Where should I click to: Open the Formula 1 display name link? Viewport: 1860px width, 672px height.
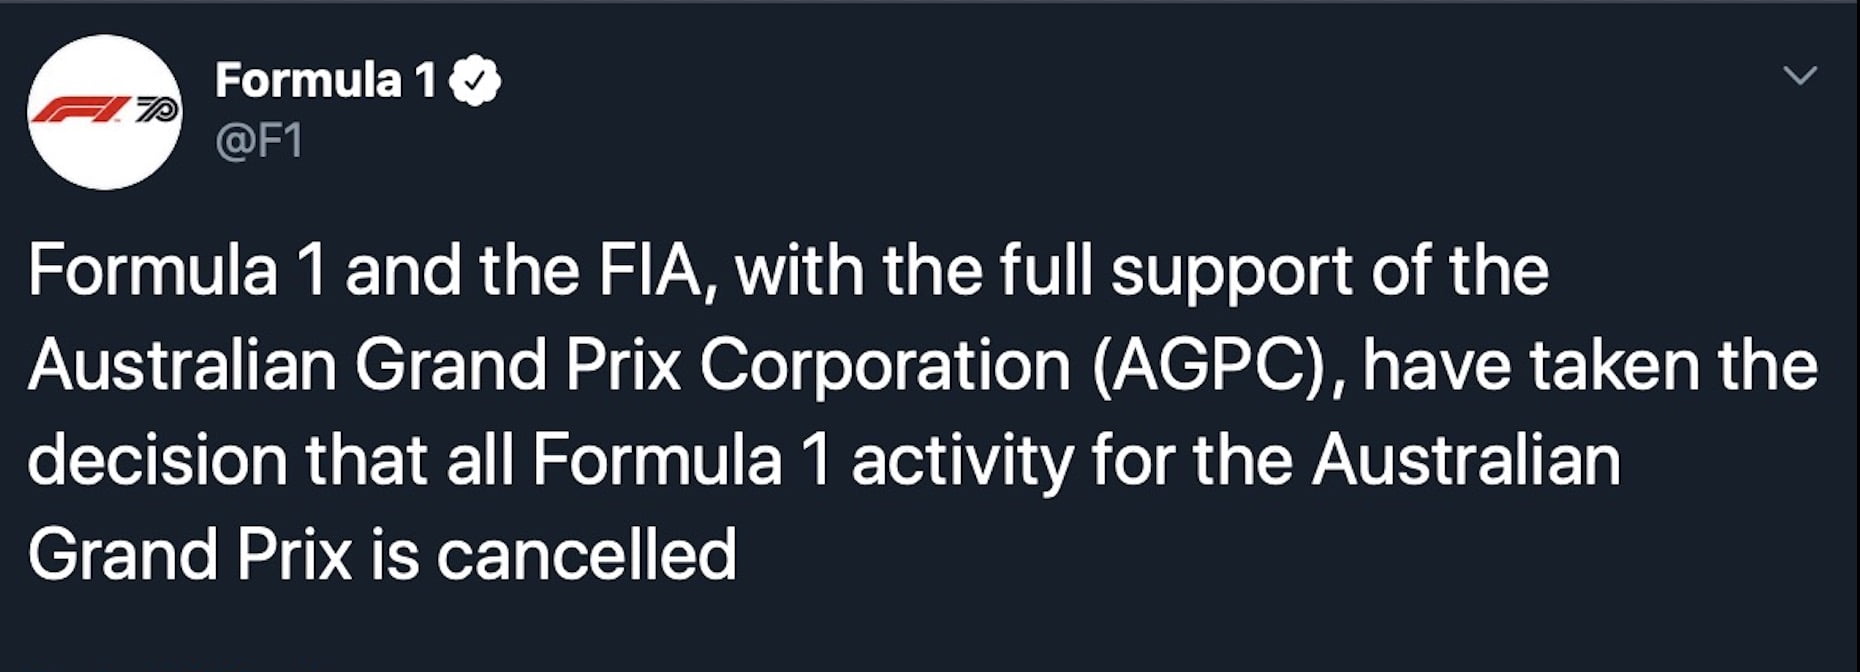[325, 81]
